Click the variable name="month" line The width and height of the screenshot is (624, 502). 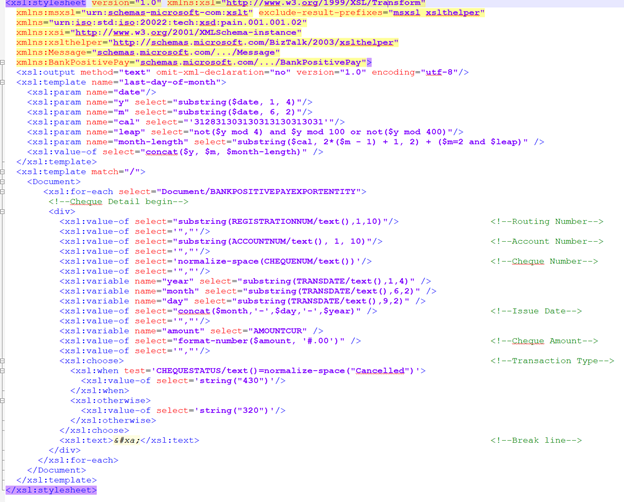(x=248, y=291)
